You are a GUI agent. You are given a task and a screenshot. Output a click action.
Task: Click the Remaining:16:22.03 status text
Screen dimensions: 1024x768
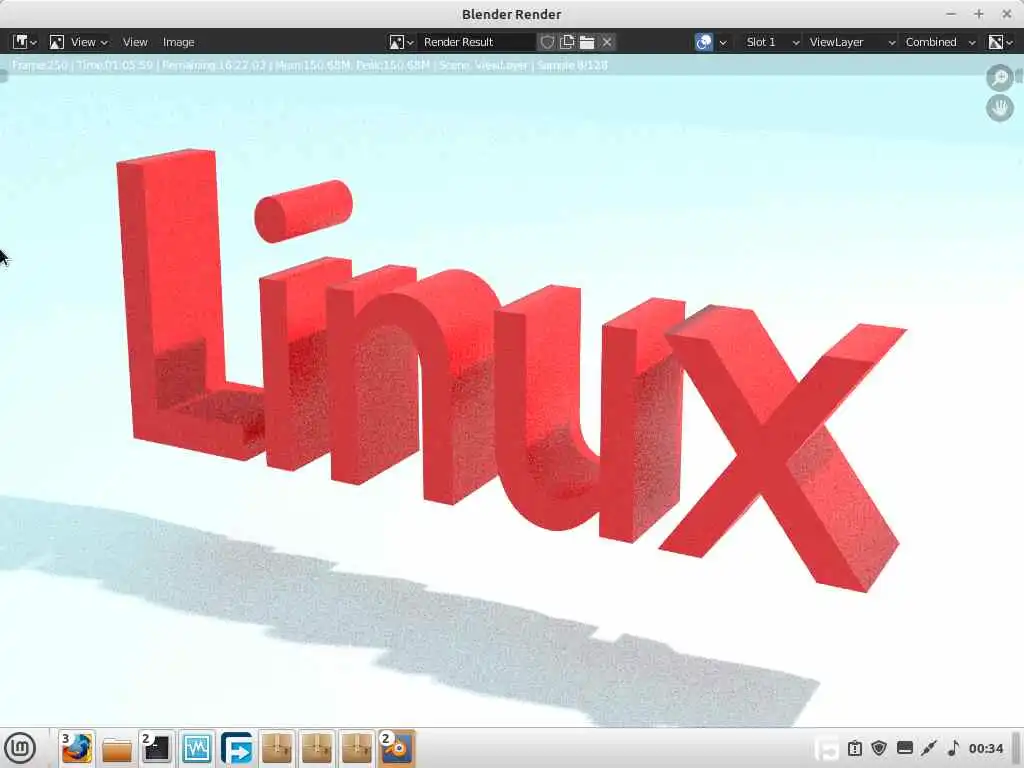pyautogui.click(x=214, y=65)
